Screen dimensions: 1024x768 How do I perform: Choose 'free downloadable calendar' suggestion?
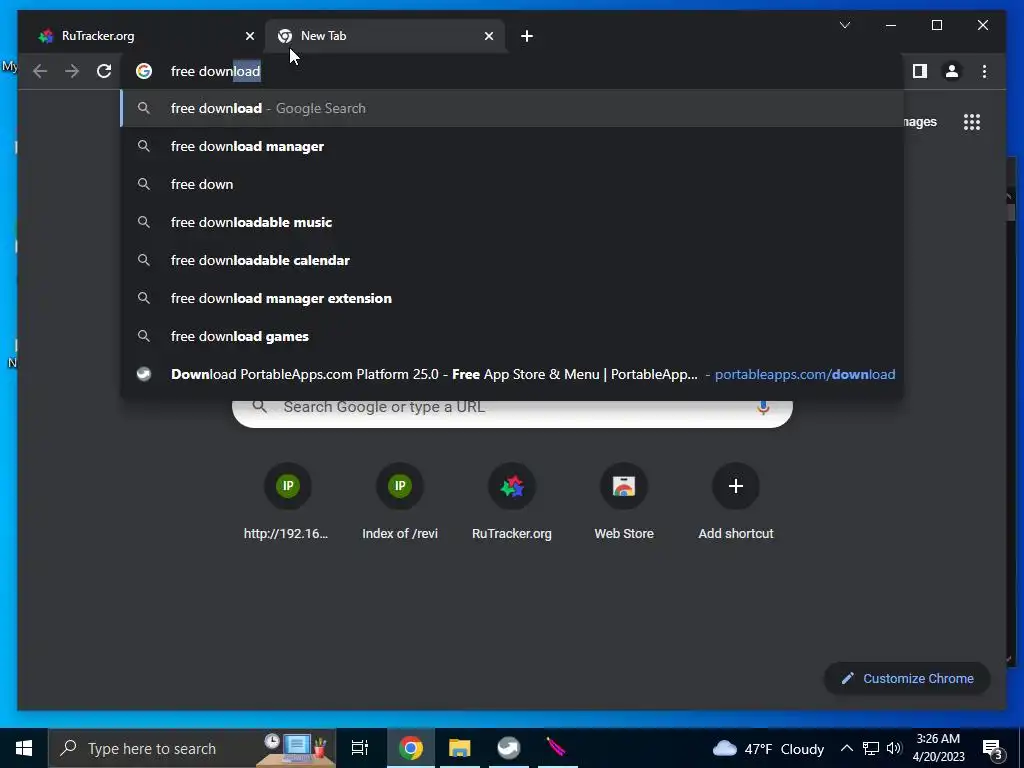512,260
